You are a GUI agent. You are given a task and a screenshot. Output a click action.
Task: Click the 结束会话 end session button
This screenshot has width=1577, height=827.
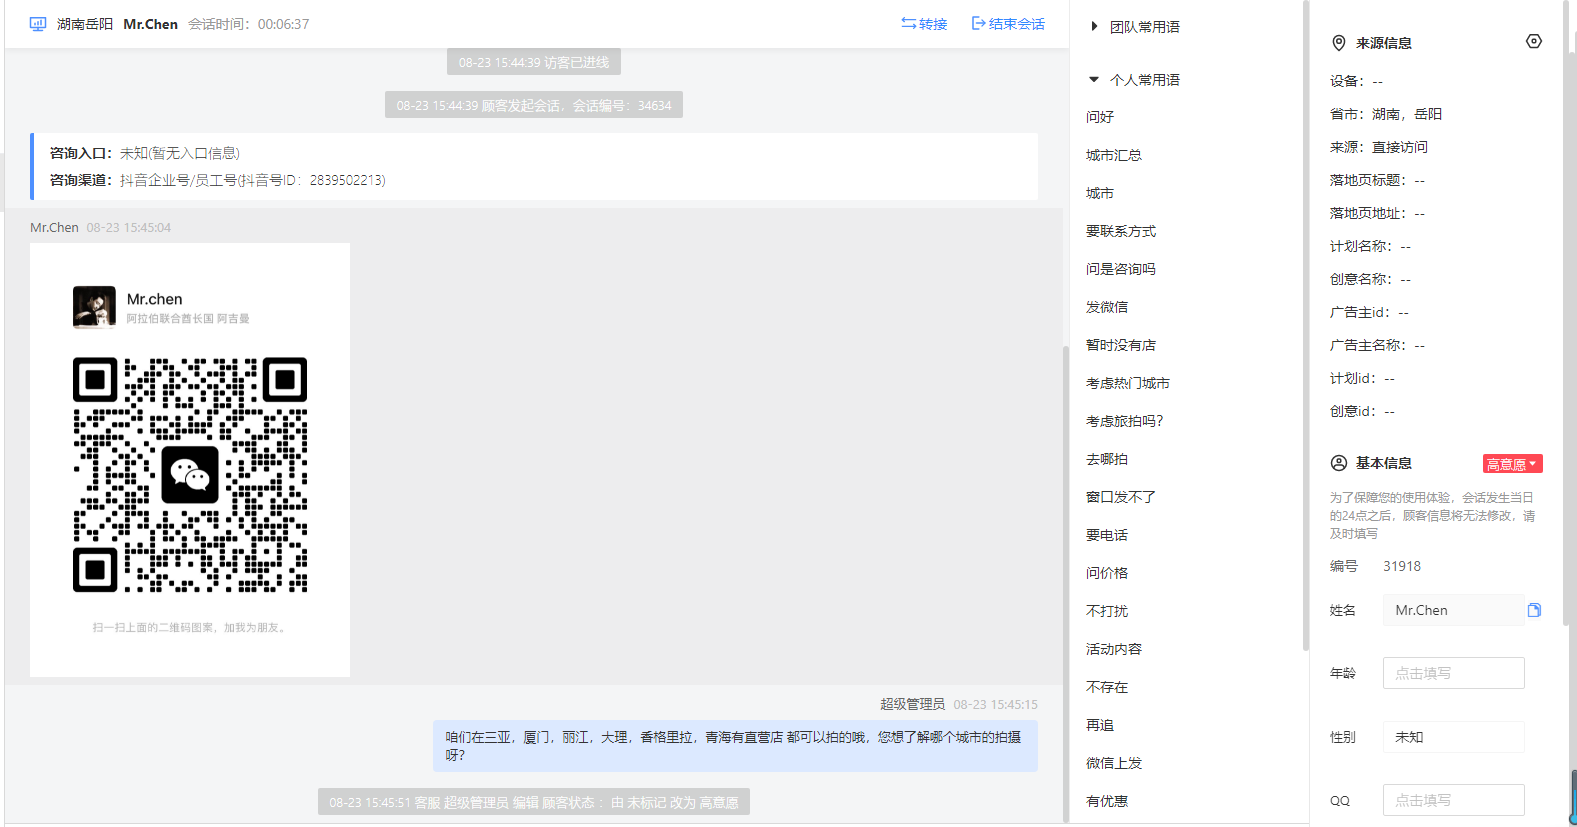(1008, 24)
